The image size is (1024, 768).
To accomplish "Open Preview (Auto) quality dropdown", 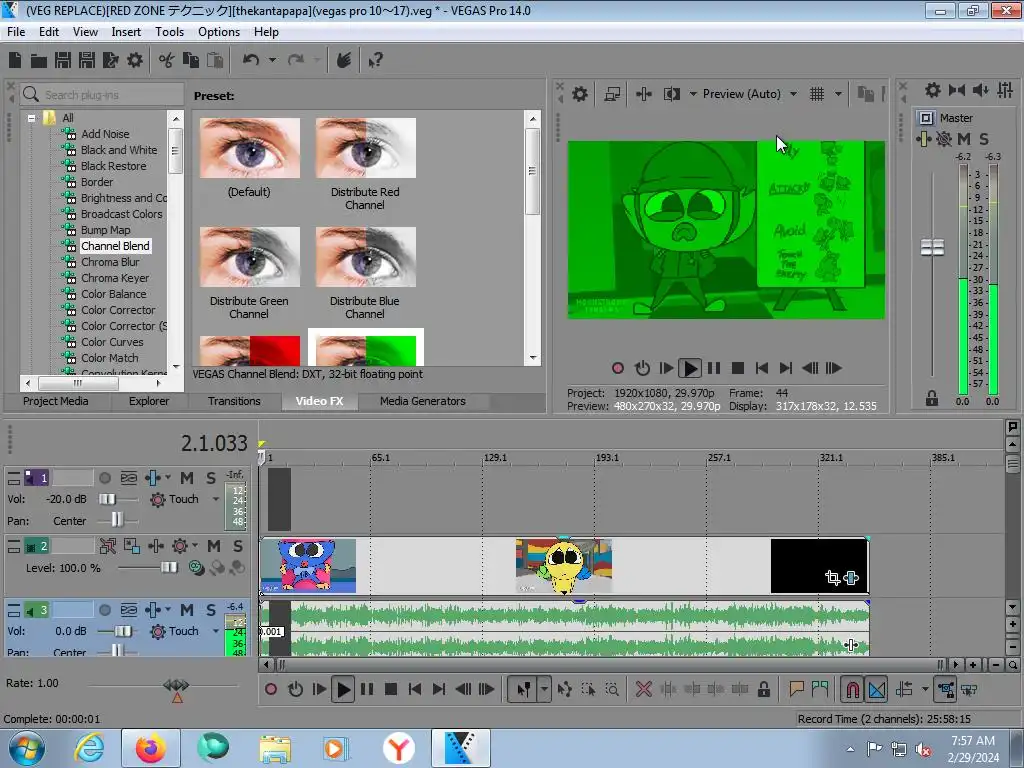I will [793, 94].
